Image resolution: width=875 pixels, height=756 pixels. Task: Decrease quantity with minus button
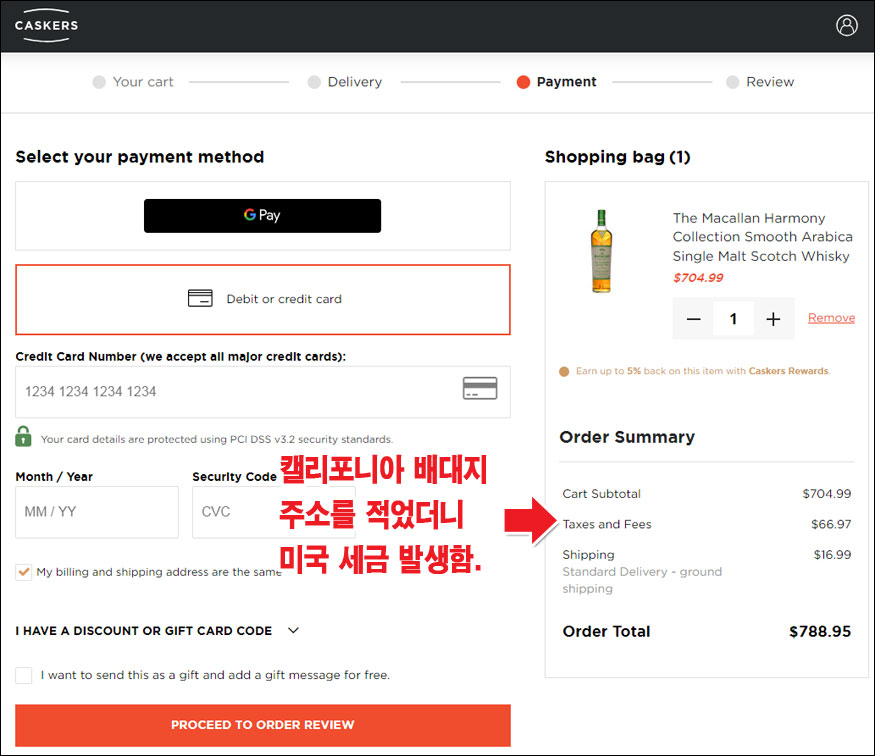693,319
